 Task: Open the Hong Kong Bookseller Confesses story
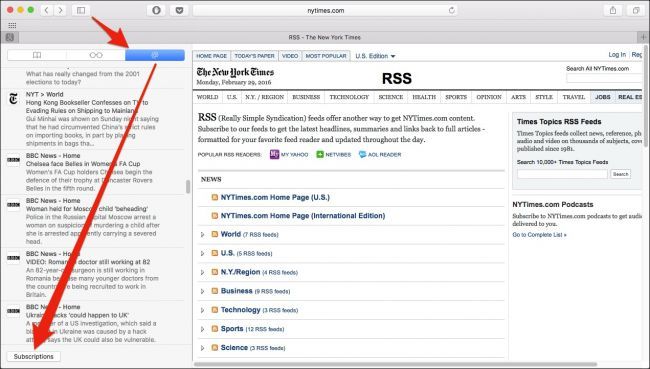pyautogui.click(x=87, y=107)
